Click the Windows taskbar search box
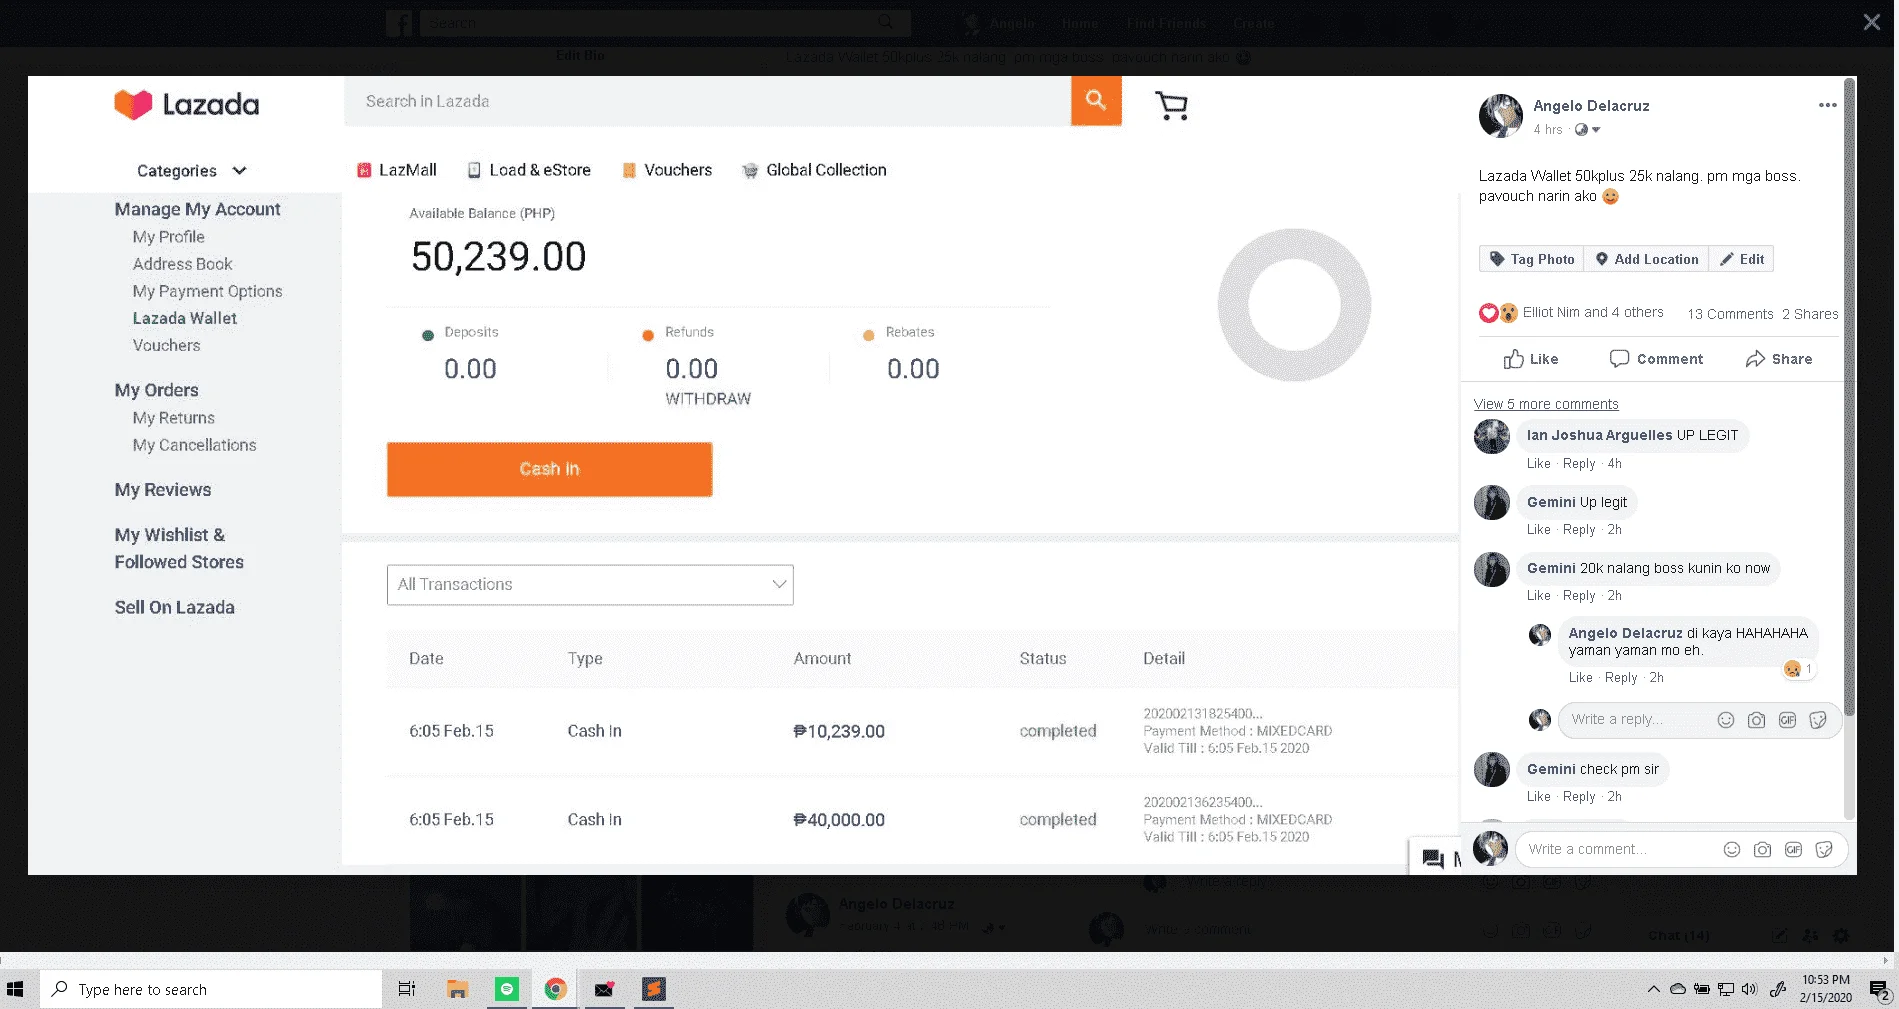 pyautogui.click(x=211, y=989)
